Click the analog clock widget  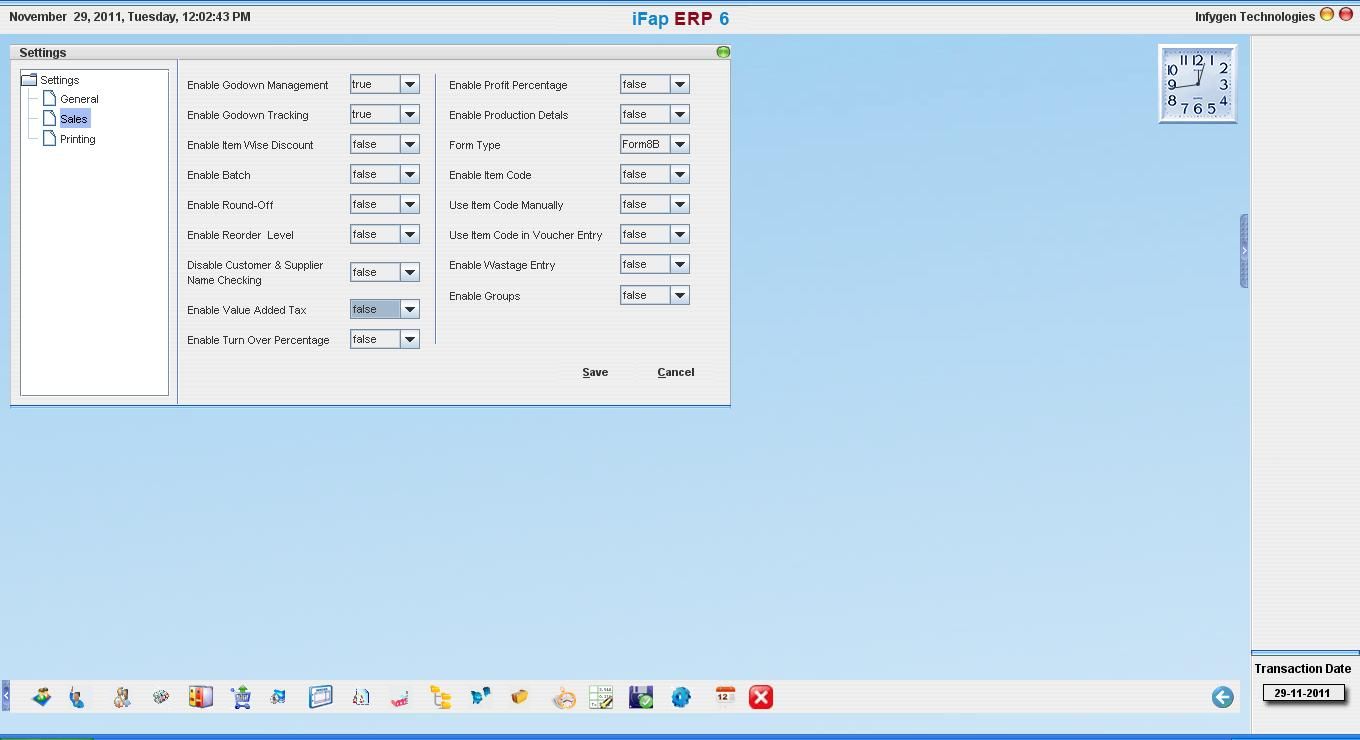click(x=1197, y=84)
